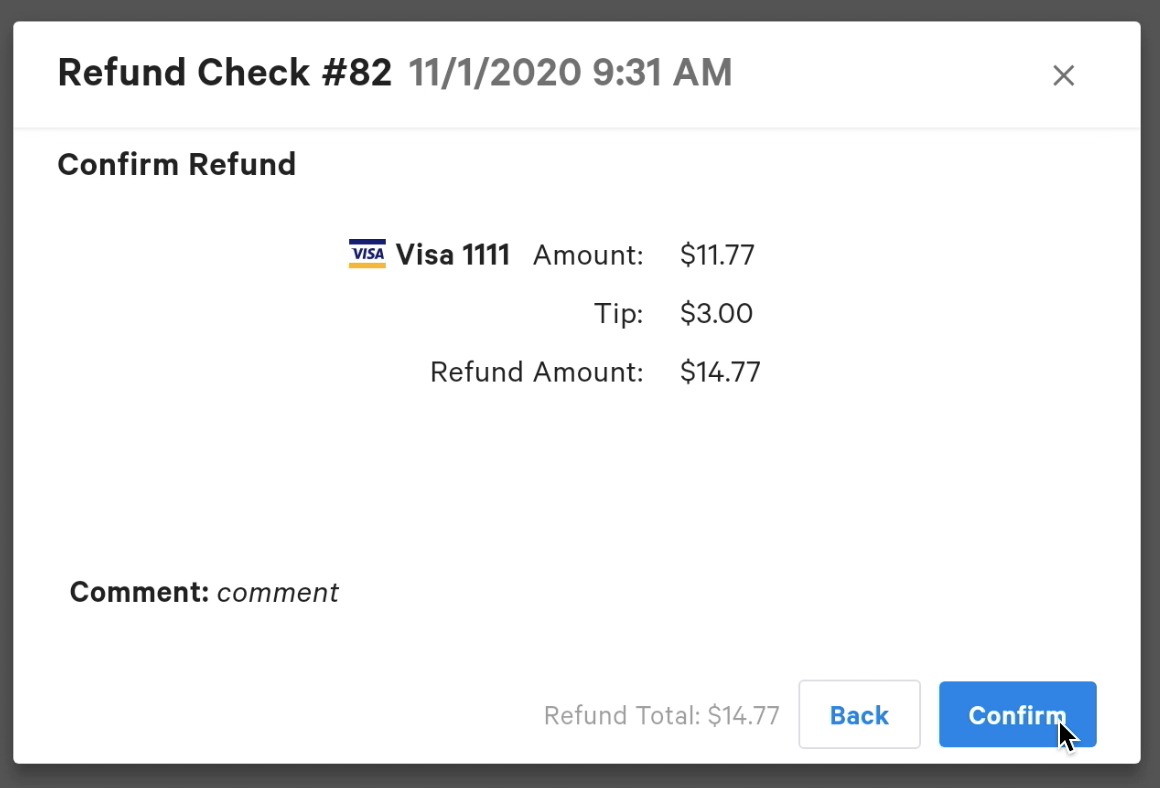Screen dimensions: 1160x788
Task: Click the Refund Amount value $14.77
Action: coord(720,371)
